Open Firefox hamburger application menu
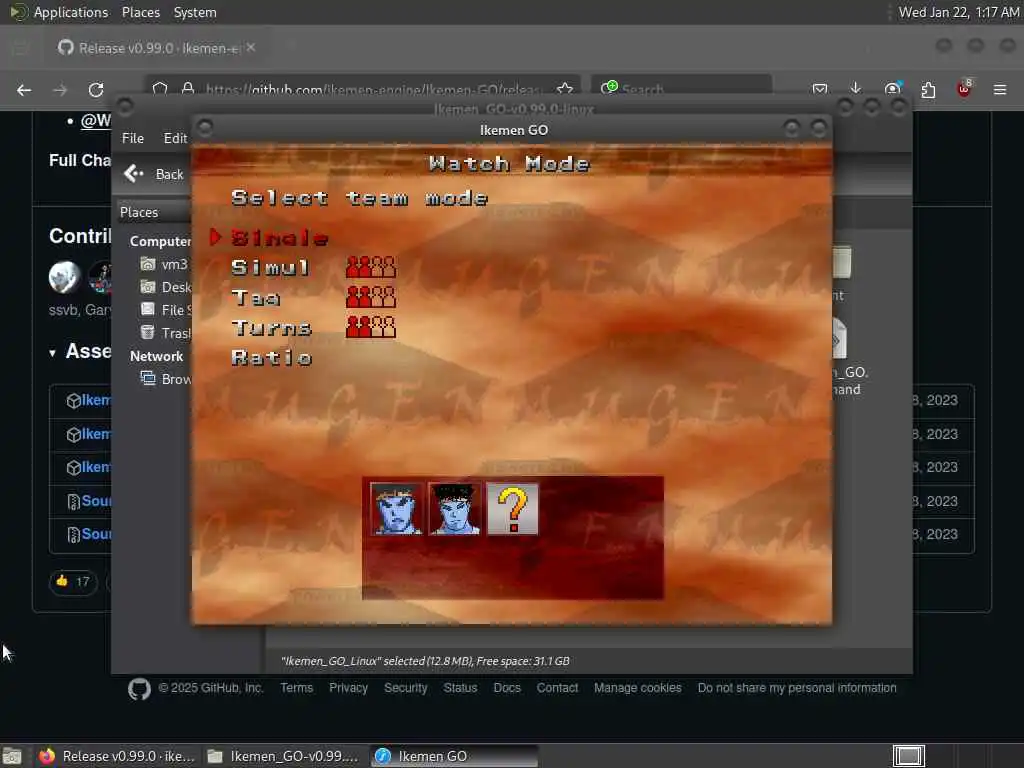This screenshot has width=1024, height=768. pyautogui.click(x=1000, y=89)
